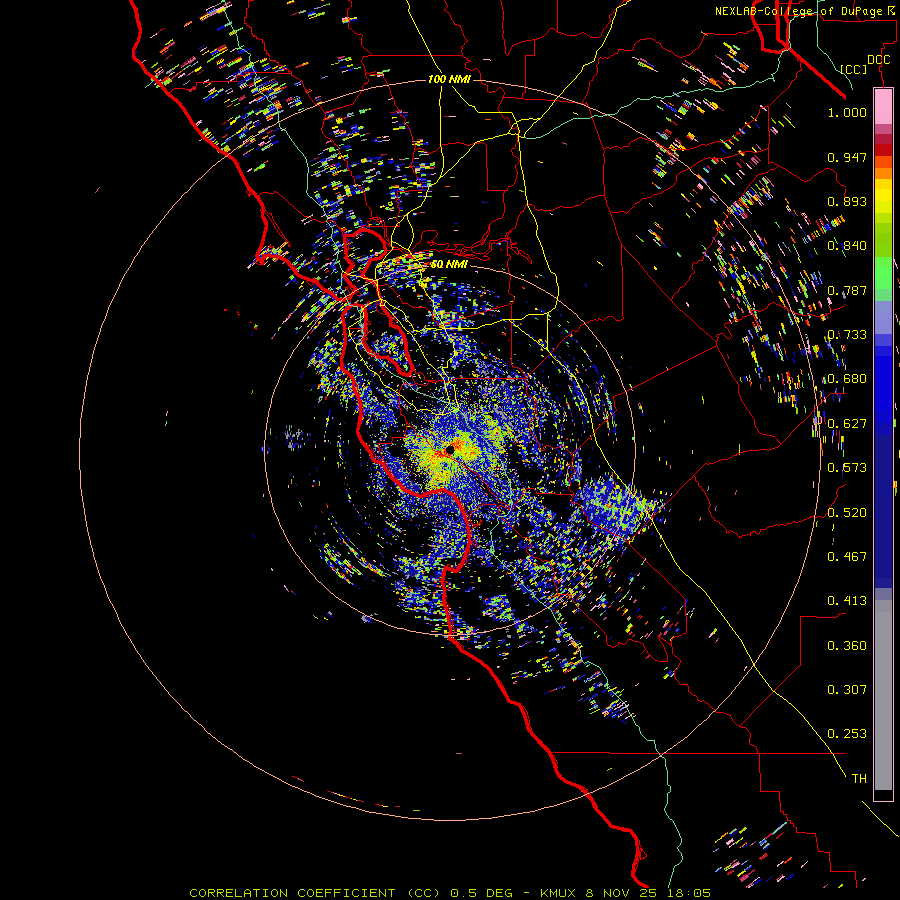Select the 0.680 legend value
Screen dimensions: 900x900
tap(847, 379)
